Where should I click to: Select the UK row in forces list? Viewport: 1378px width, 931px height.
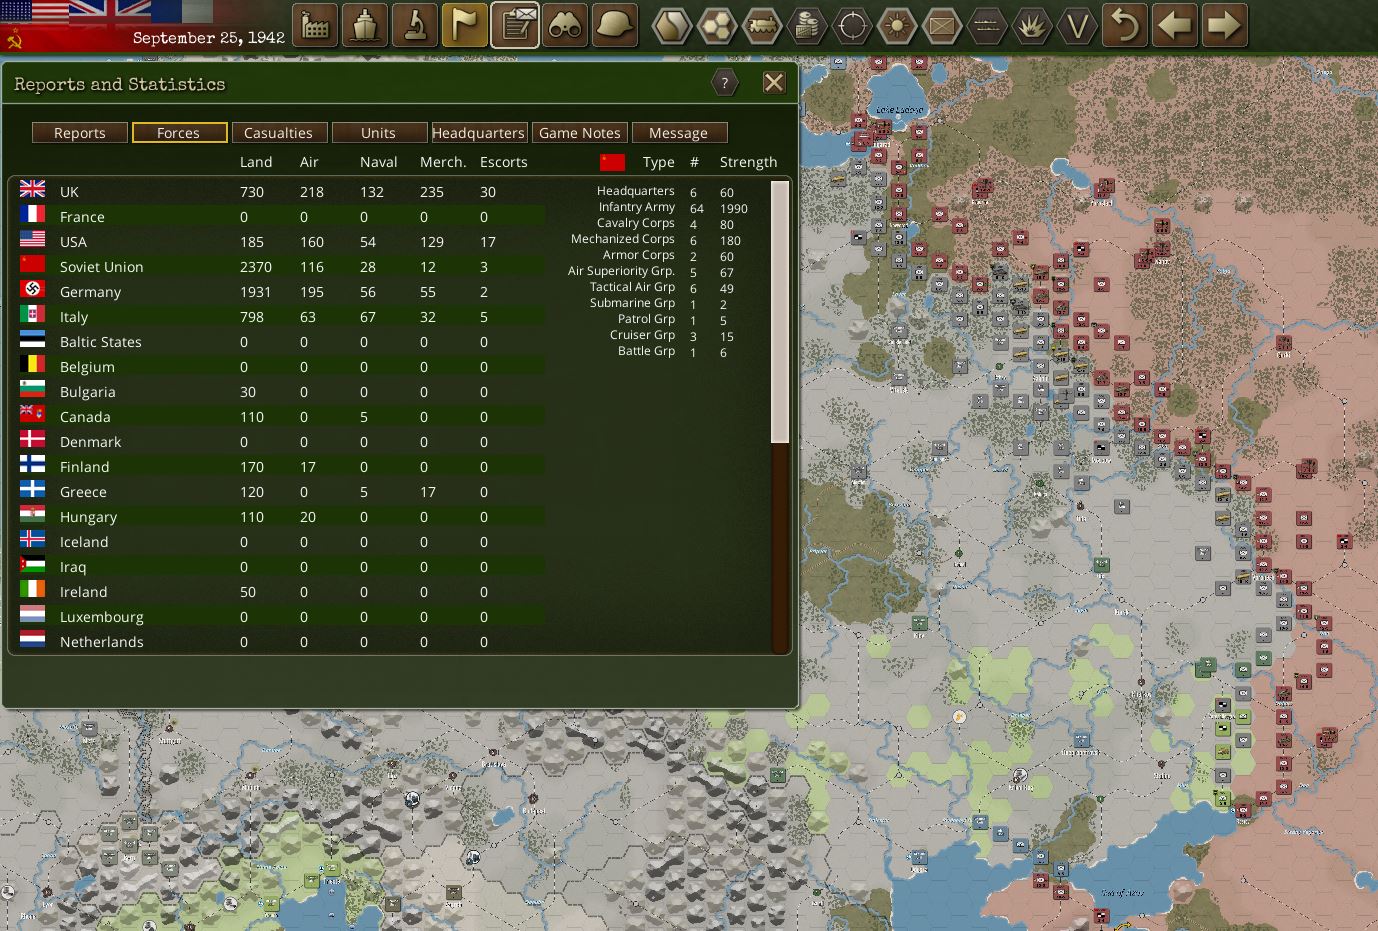pyautogui.click(x=282, y=192)
